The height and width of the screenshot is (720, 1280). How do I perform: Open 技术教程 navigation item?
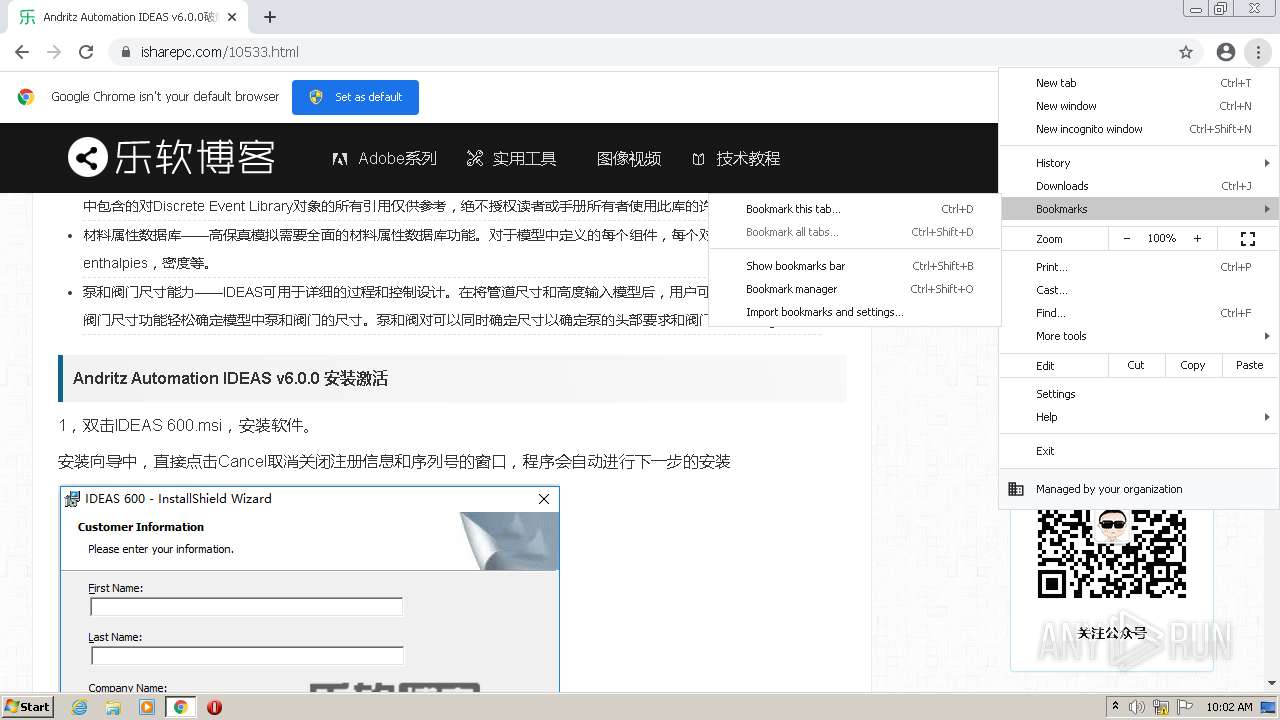pos(736,158)
